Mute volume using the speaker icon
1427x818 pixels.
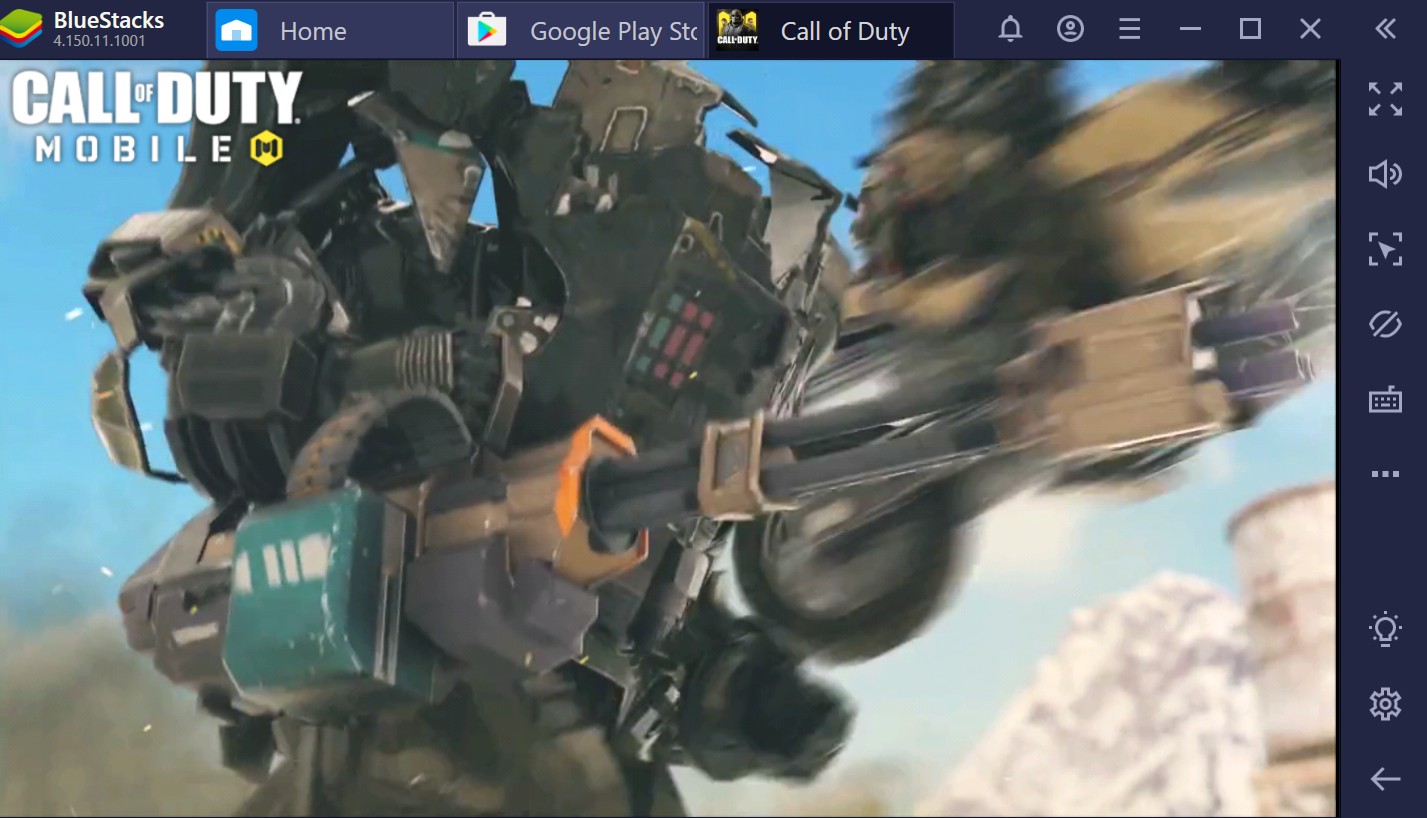coord(1385,174)
